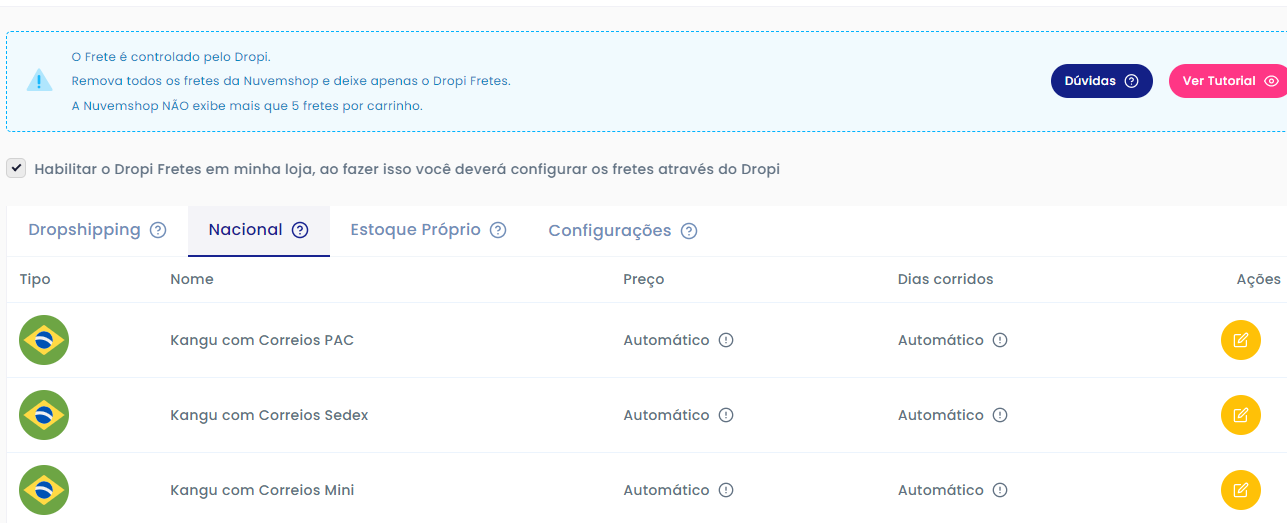This screenshot has height=523, width=1287.
Task: Go to the Configurações tab
Action: click(x=622, y=231)
